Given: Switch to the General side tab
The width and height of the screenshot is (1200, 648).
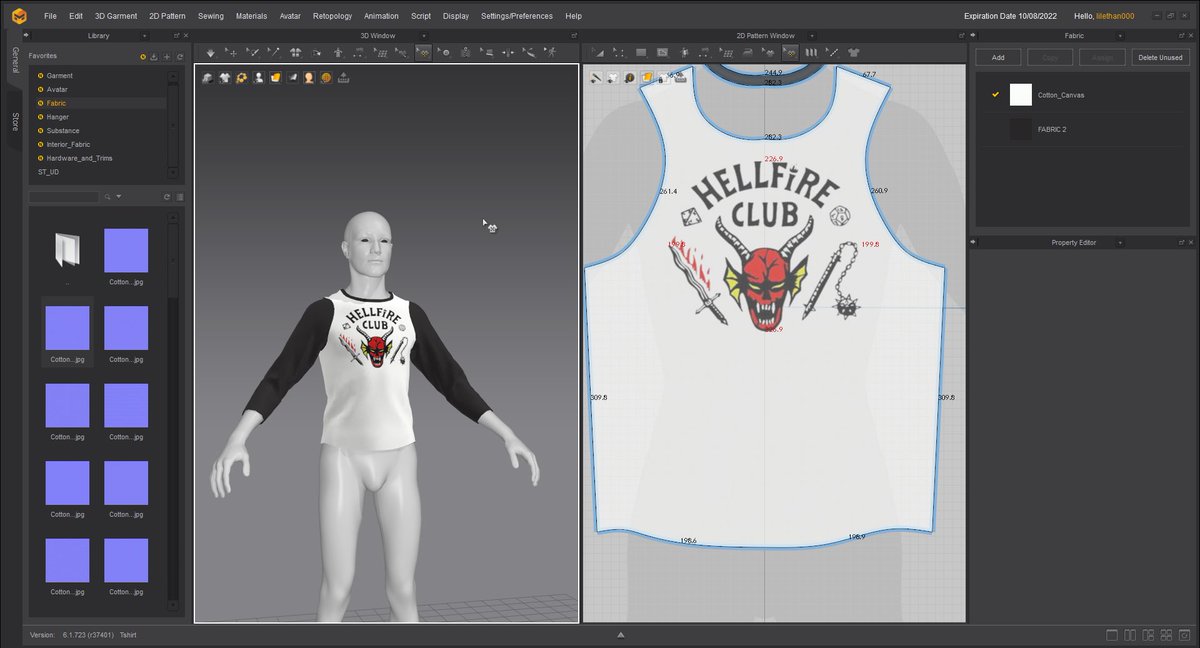Looking at the screenshot, I should [x=15, y=62].
